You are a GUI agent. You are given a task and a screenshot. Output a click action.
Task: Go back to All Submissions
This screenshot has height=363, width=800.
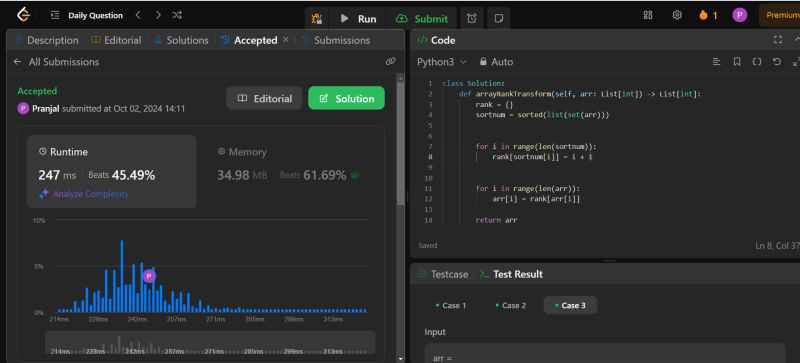57,62
